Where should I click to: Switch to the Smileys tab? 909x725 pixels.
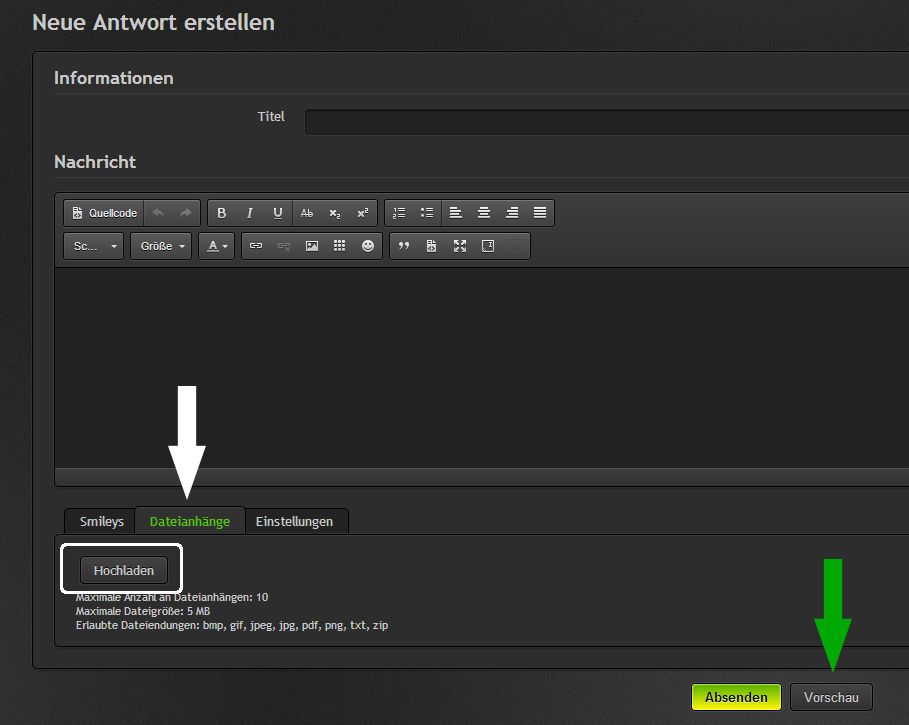(101, 521)
